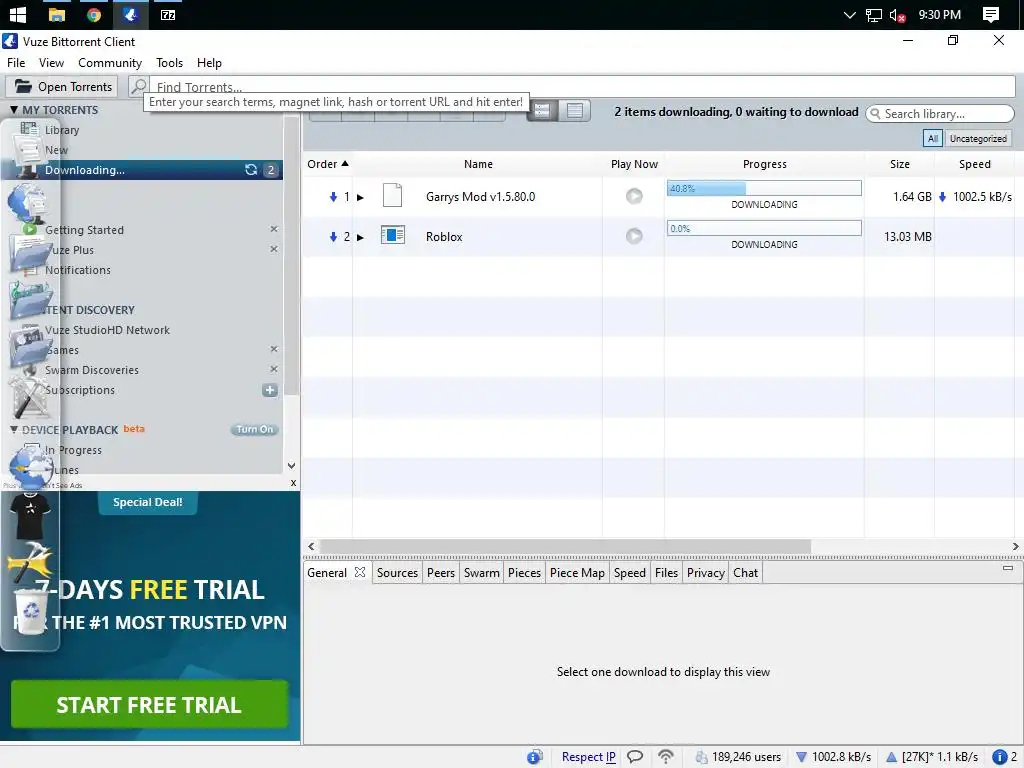Open the Tools menu

[x=169, y=63]
